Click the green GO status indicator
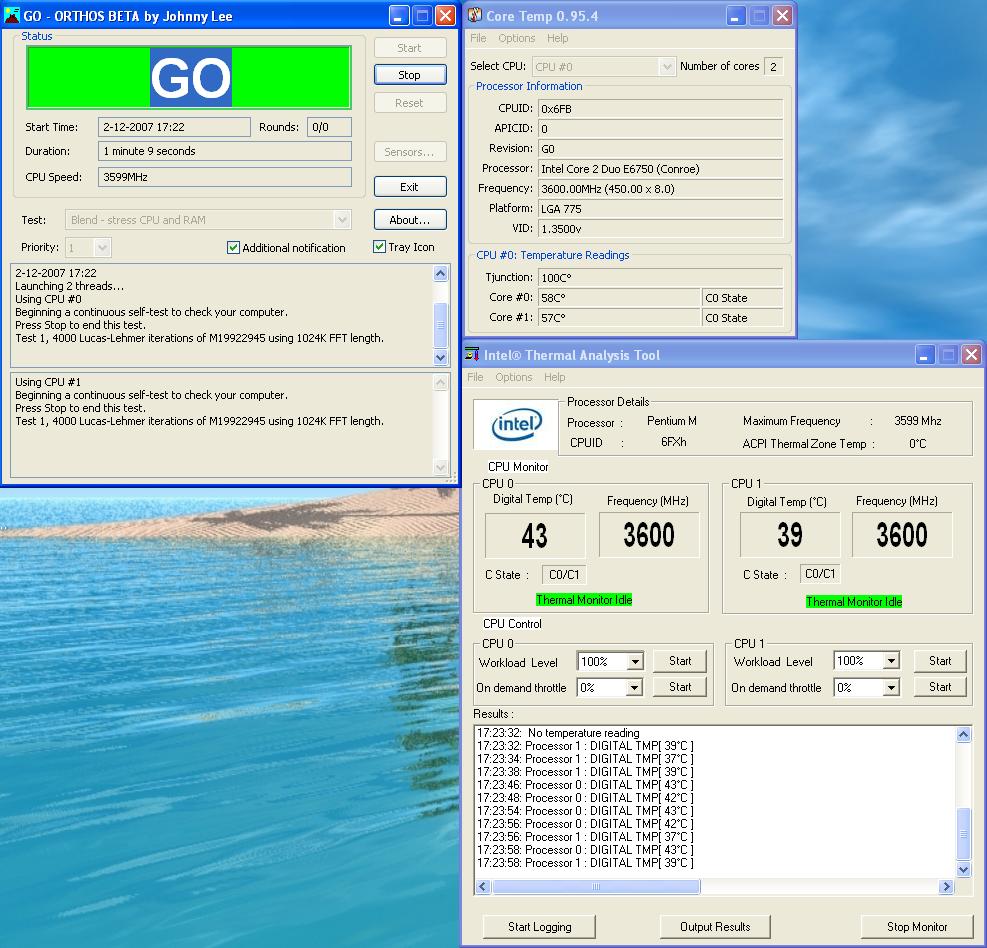 189,77
